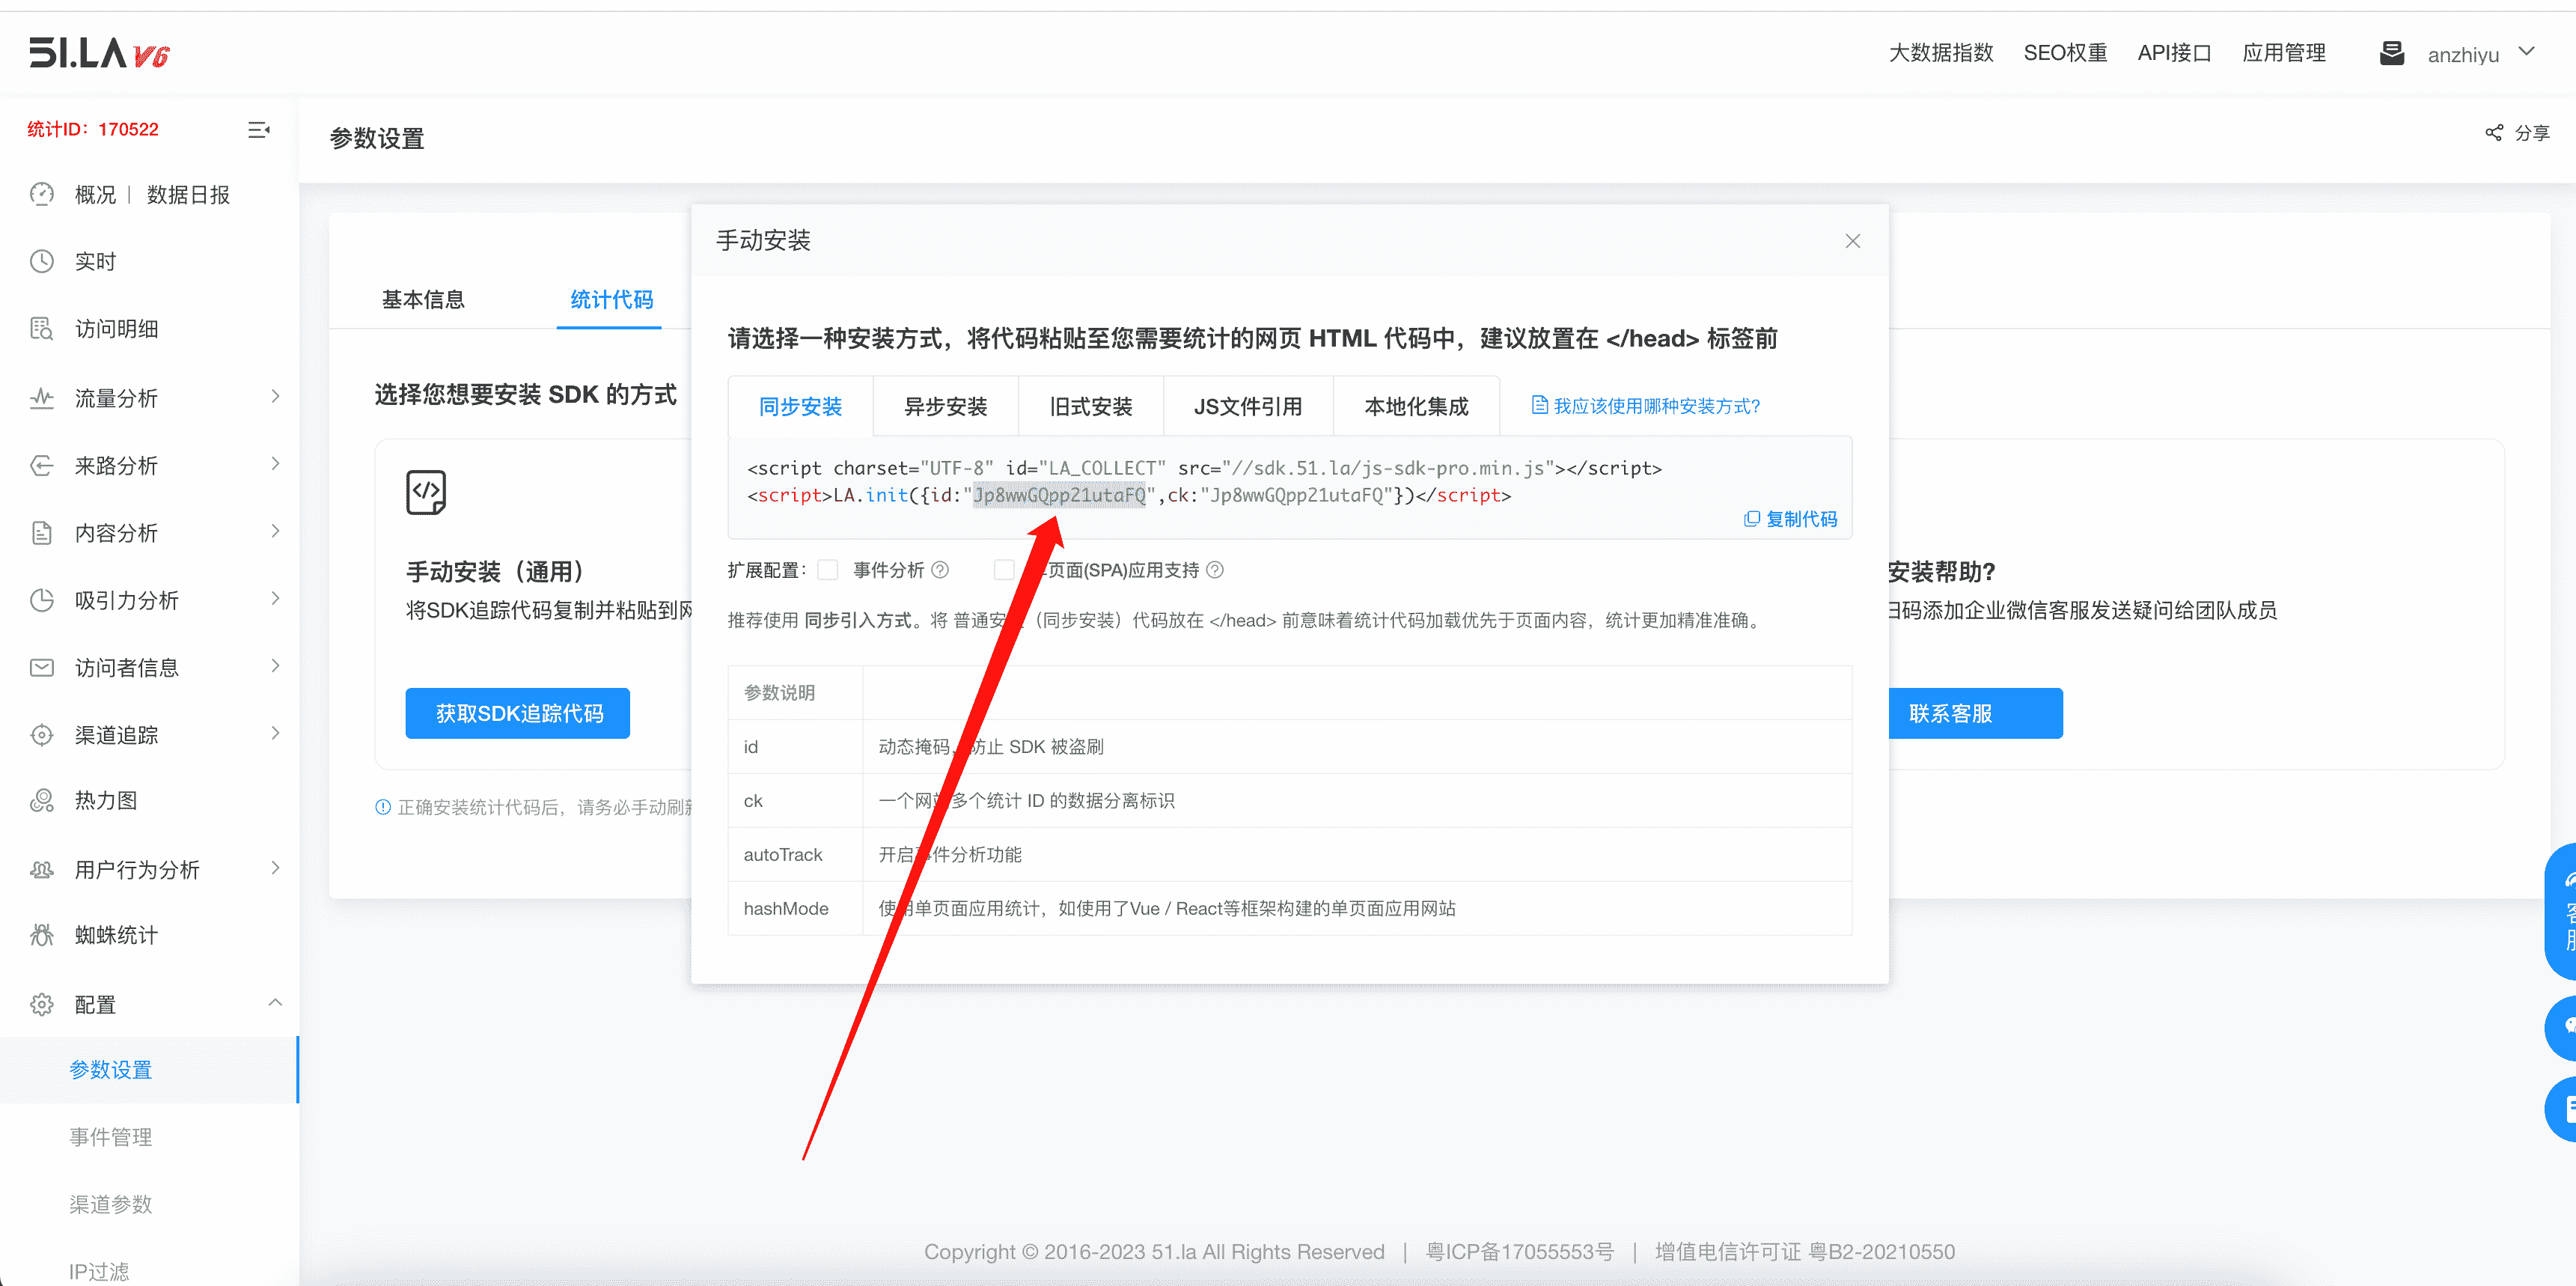
Task: Click the 访问者信息 envelope icon
Action: (42, 667)
